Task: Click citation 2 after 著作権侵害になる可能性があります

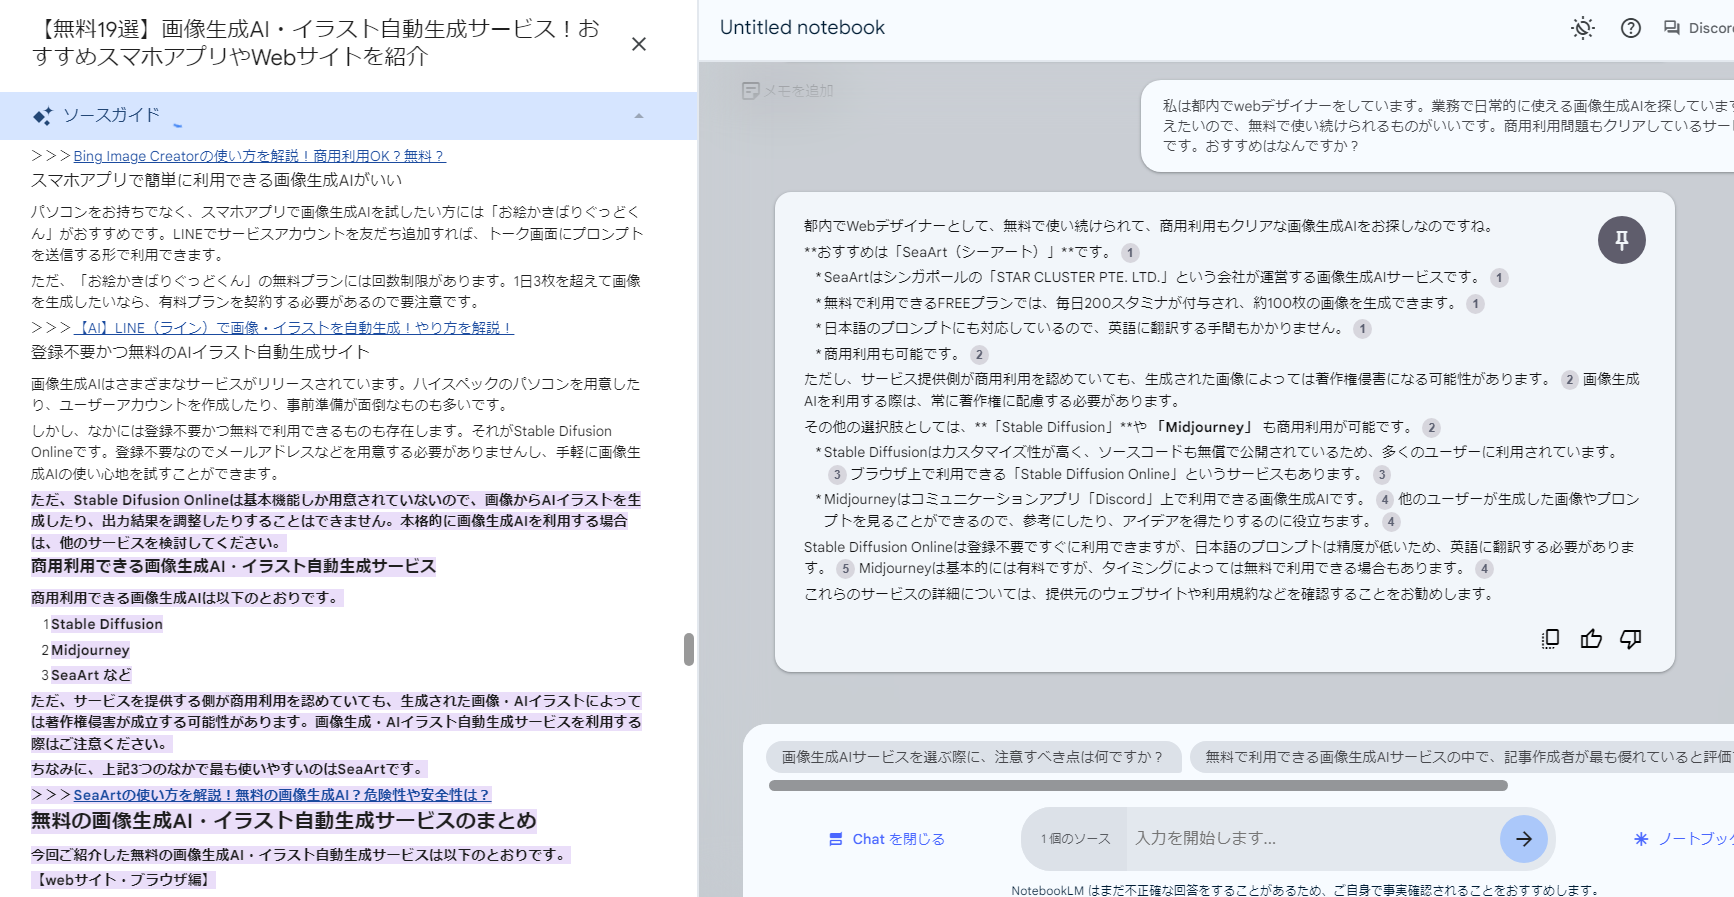Action: click(1569, 380)
